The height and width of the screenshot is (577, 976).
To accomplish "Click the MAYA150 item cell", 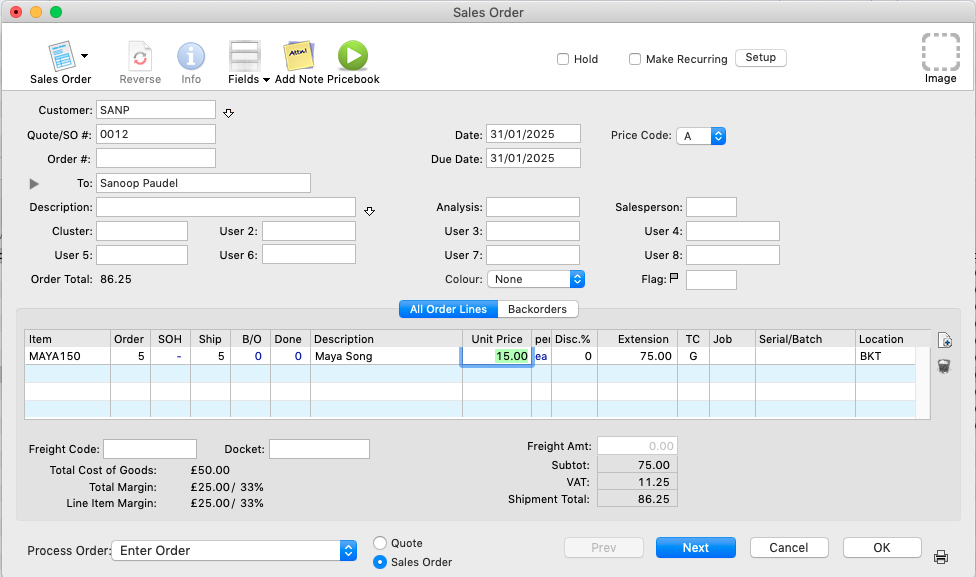I will point(68,356).
